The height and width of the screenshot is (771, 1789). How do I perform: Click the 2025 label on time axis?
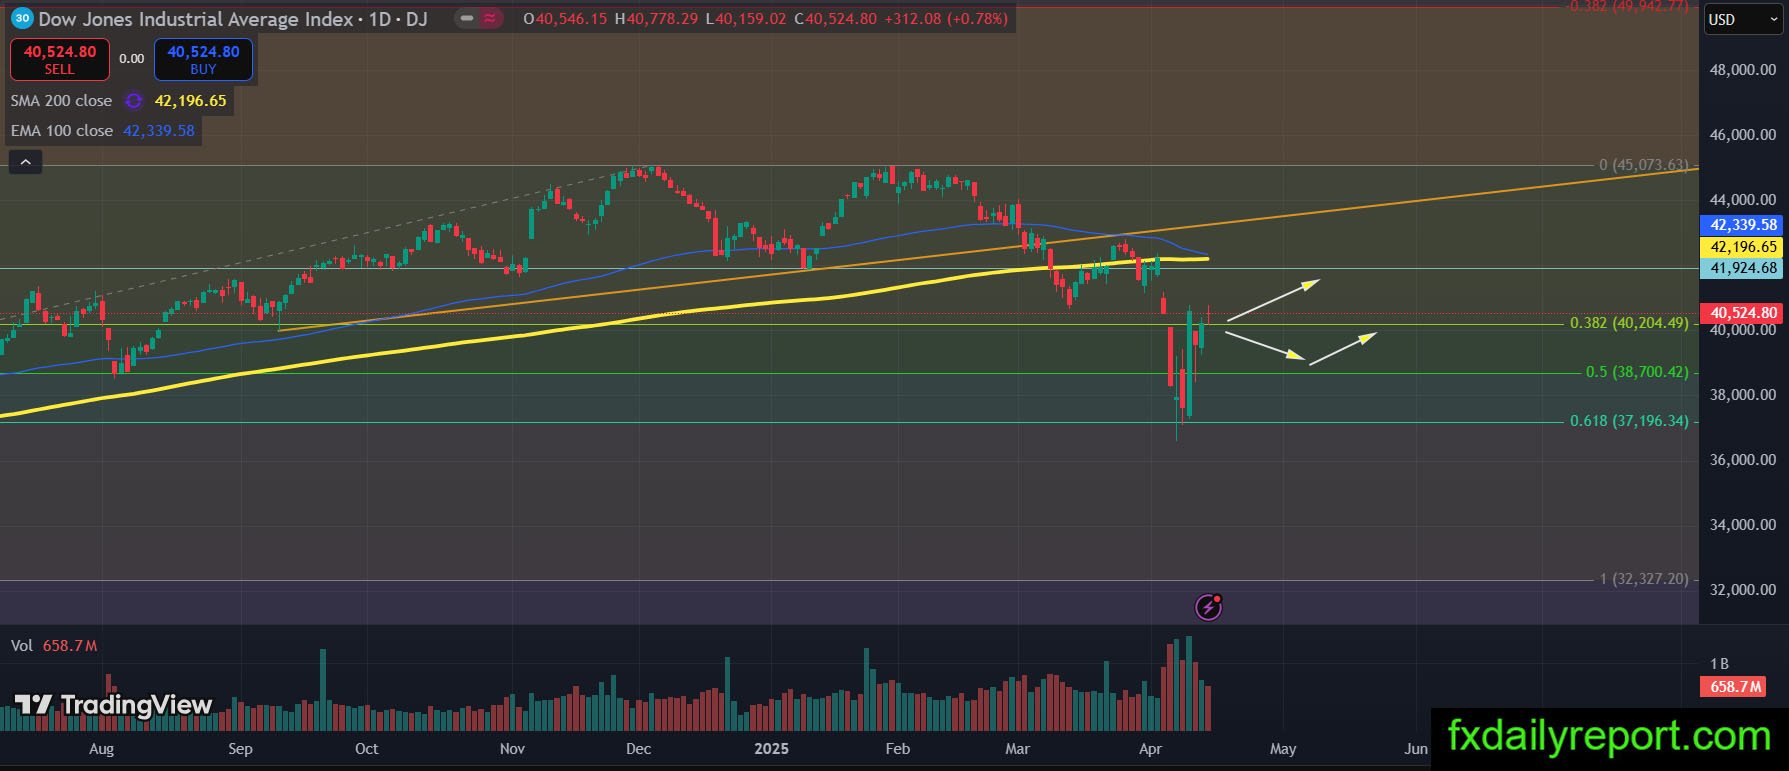coord(772,749)
